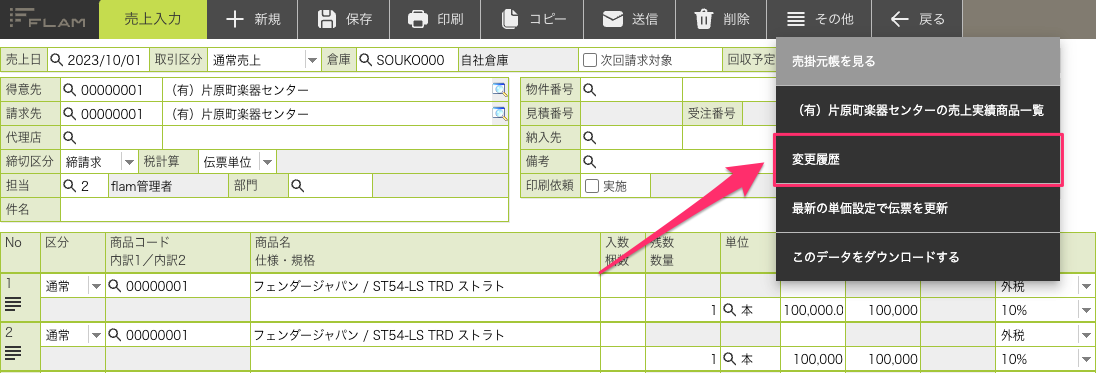
Task: Click the search icon in 代理店 field
Action: 69,137
